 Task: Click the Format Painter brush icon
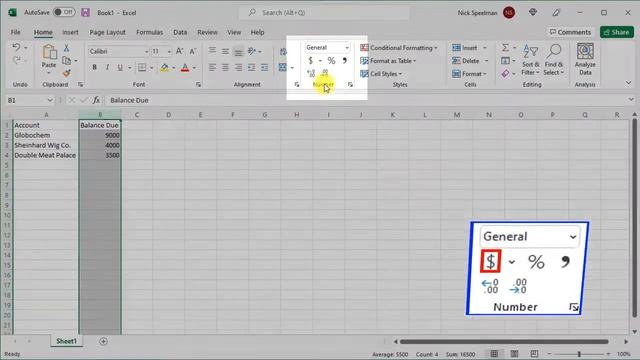pyautogui.click(x=66, y=73)
